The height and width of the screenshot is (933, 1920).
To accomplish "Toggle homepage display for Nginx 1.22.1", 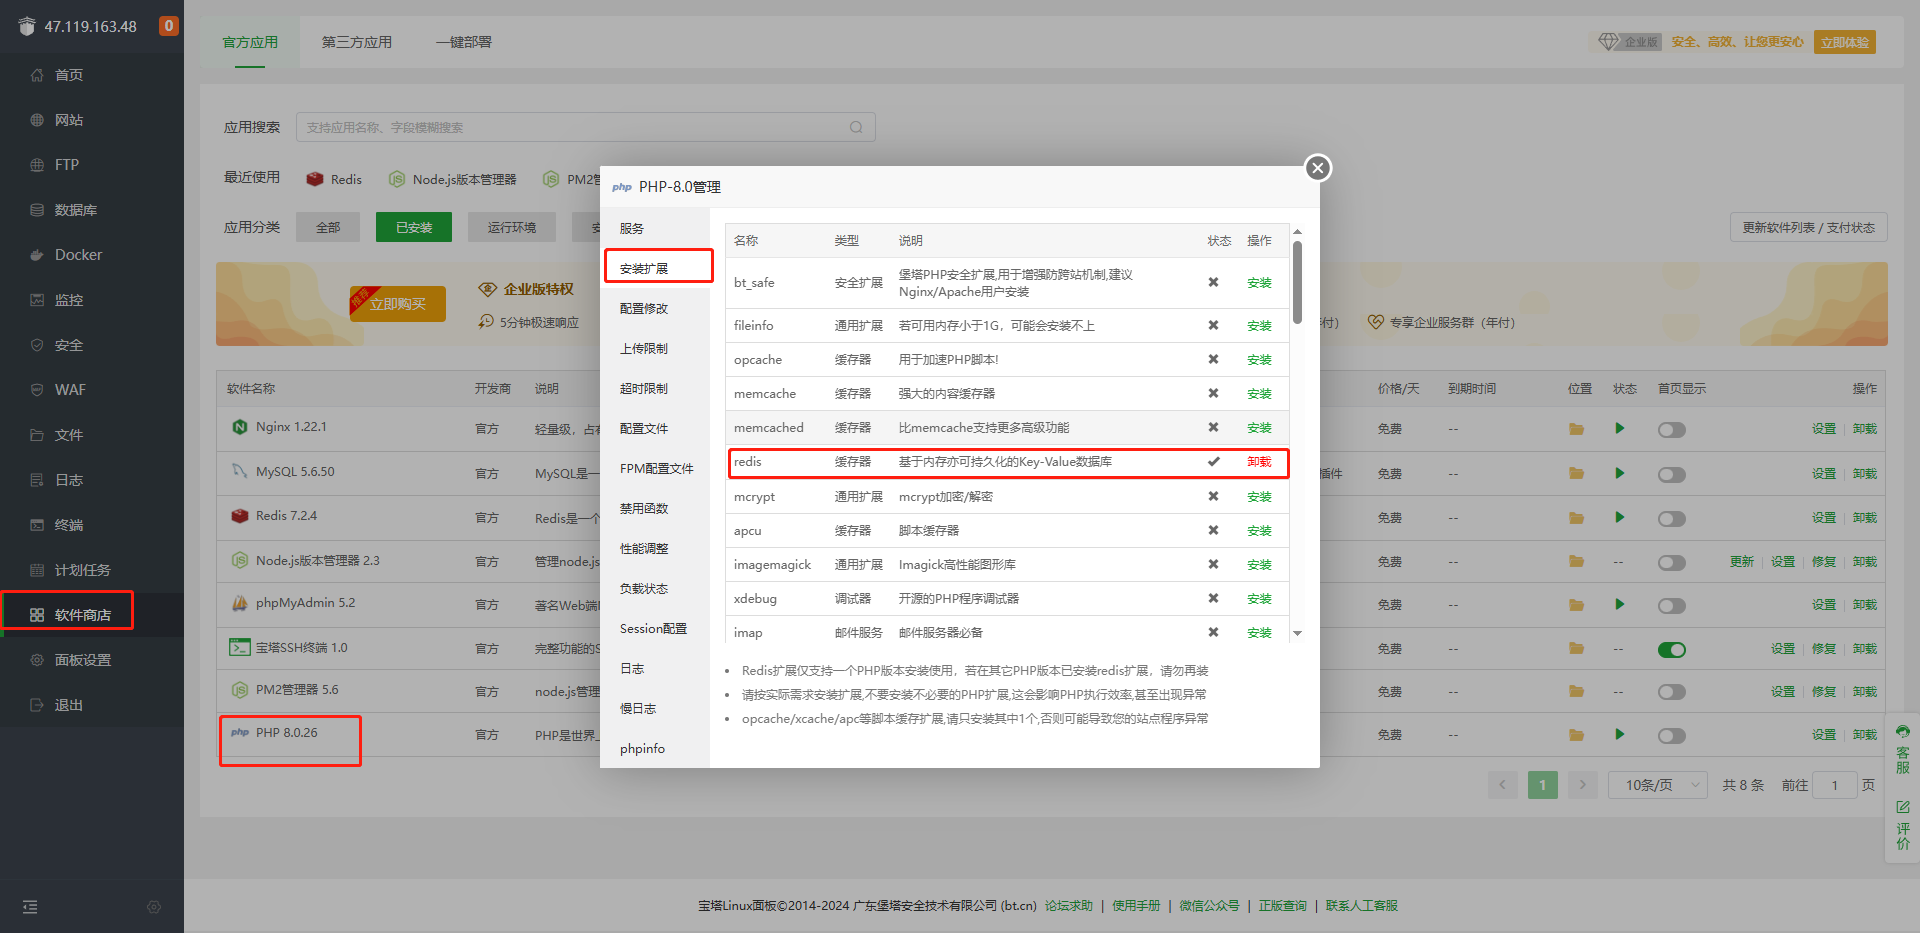I will [1671, 430].
